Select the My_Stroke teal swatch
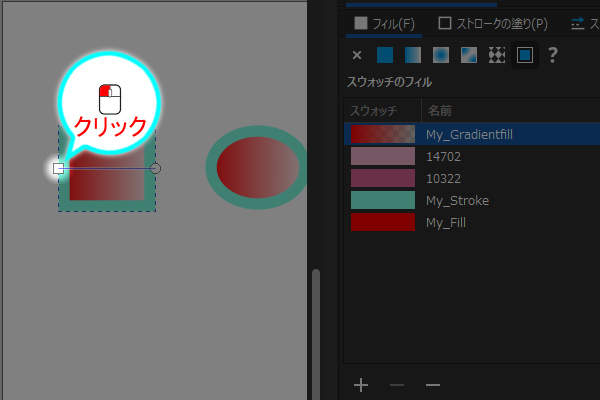 (x=383, y=200)
